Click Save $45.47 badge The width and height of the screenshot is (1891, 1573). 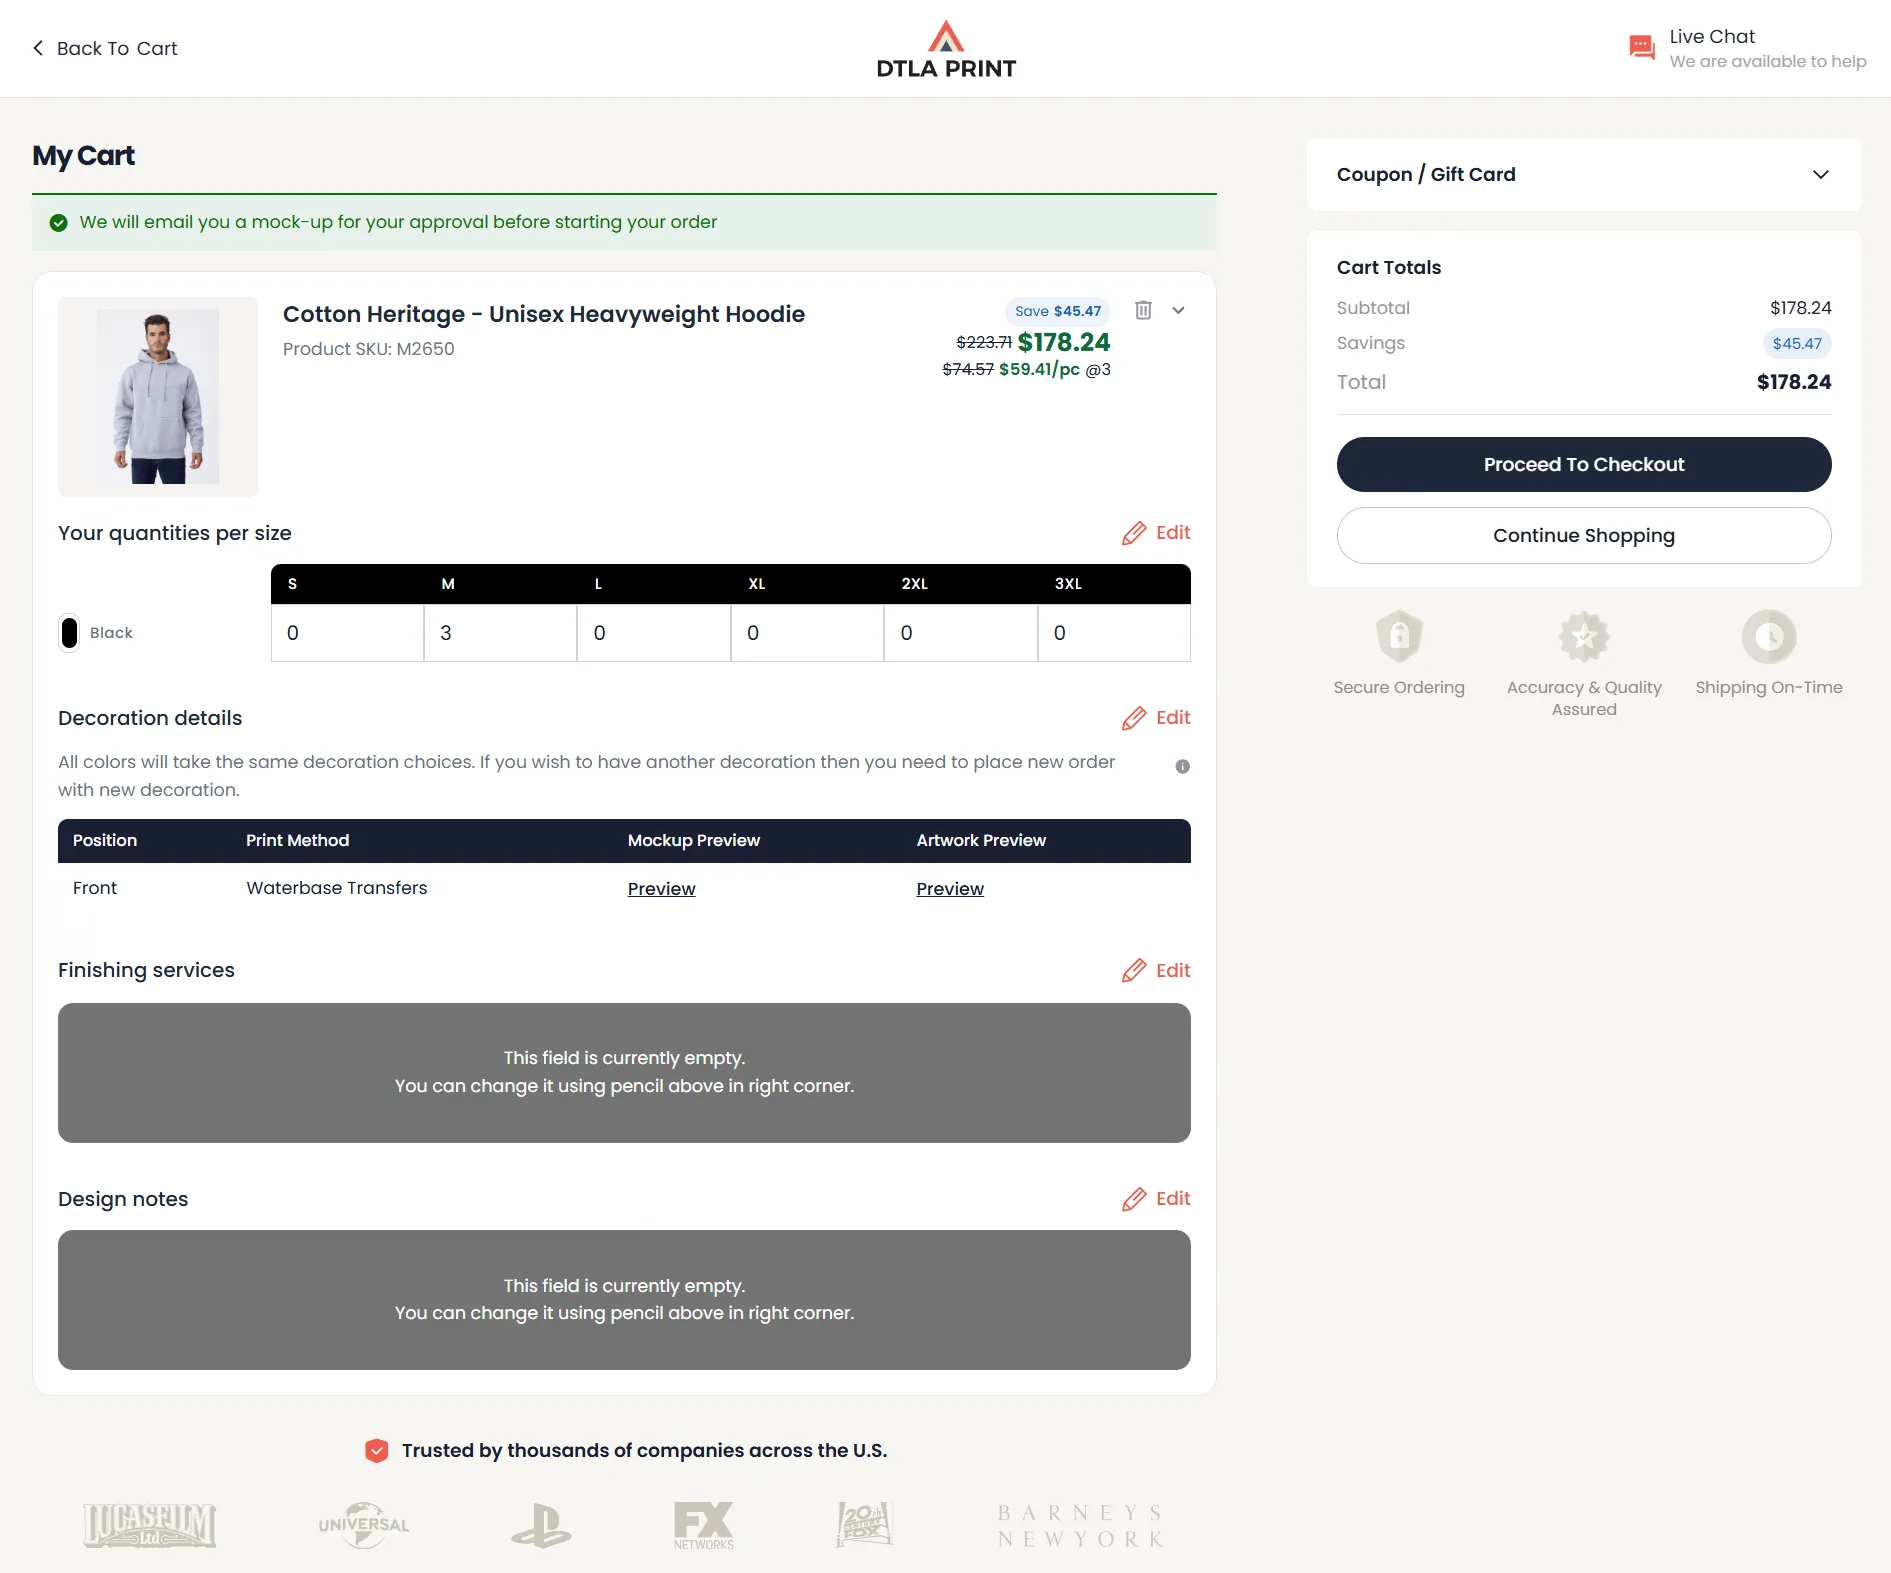coord(1057,311)
